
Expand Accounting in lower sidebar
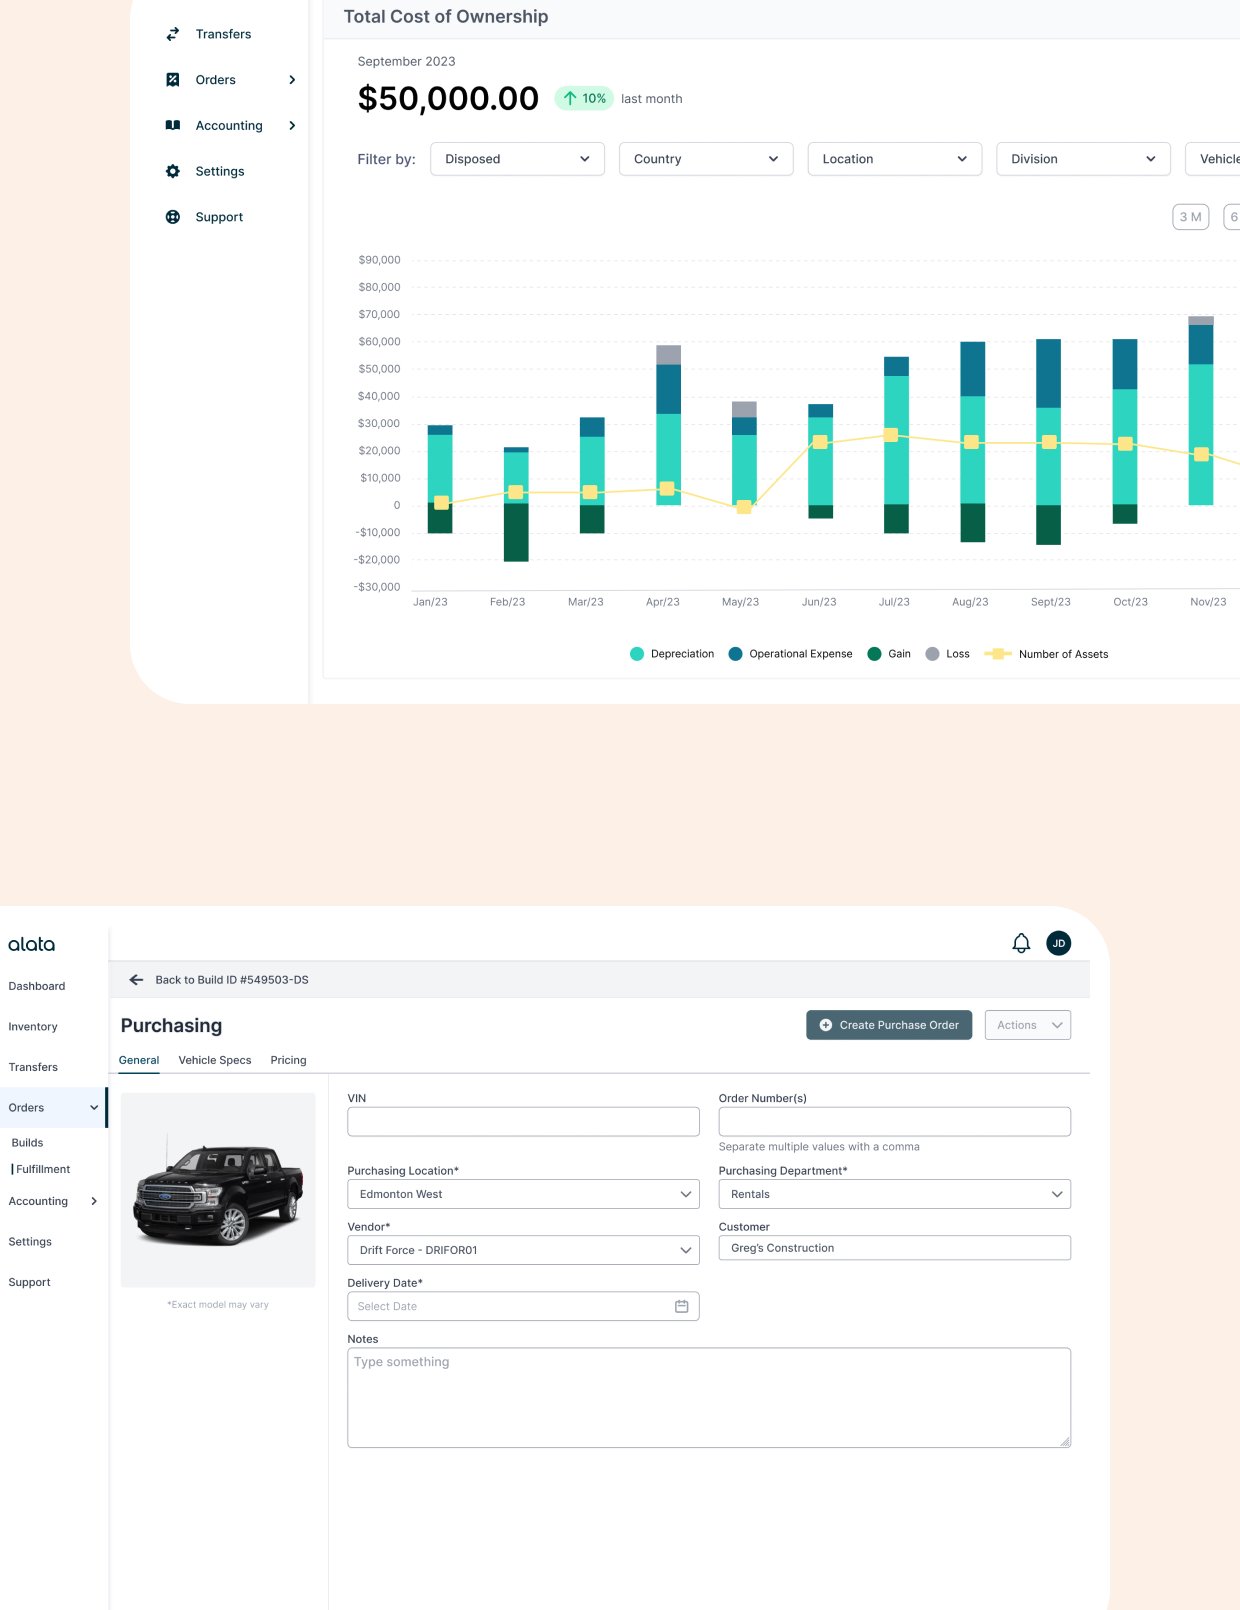(94, 1201)
